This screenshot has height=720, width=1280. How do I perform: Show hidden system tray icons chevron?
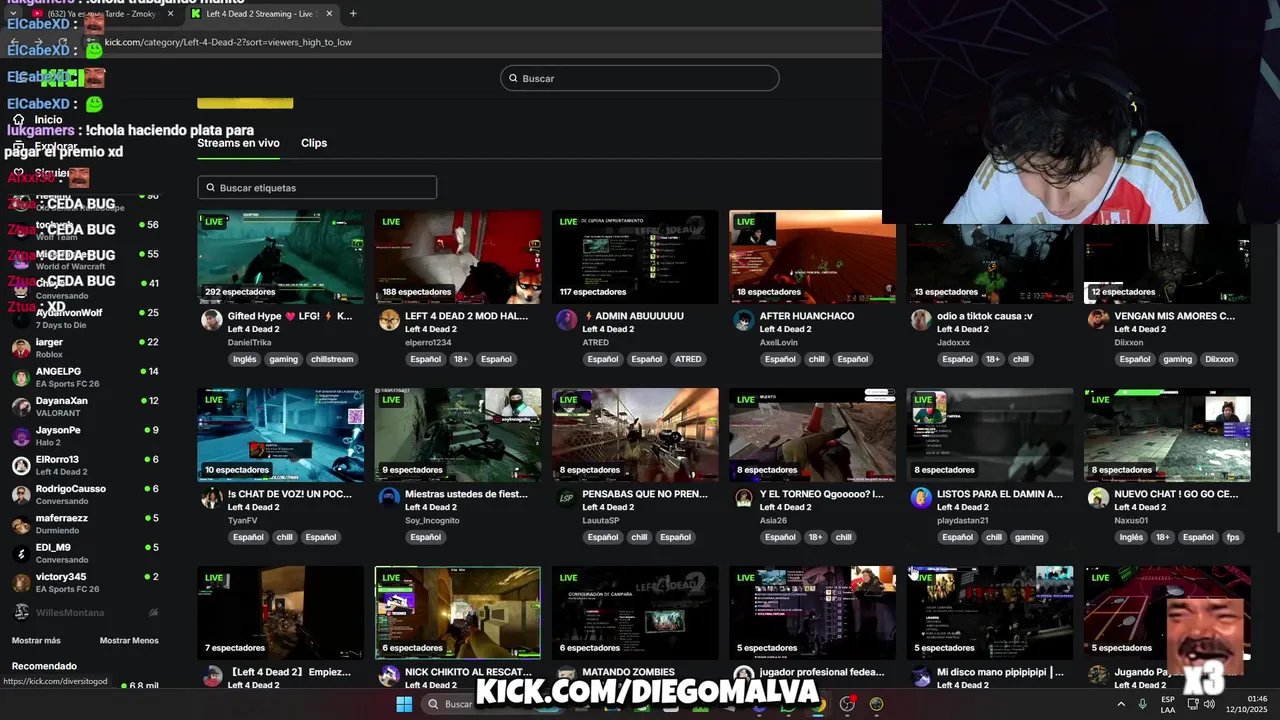1120,704
